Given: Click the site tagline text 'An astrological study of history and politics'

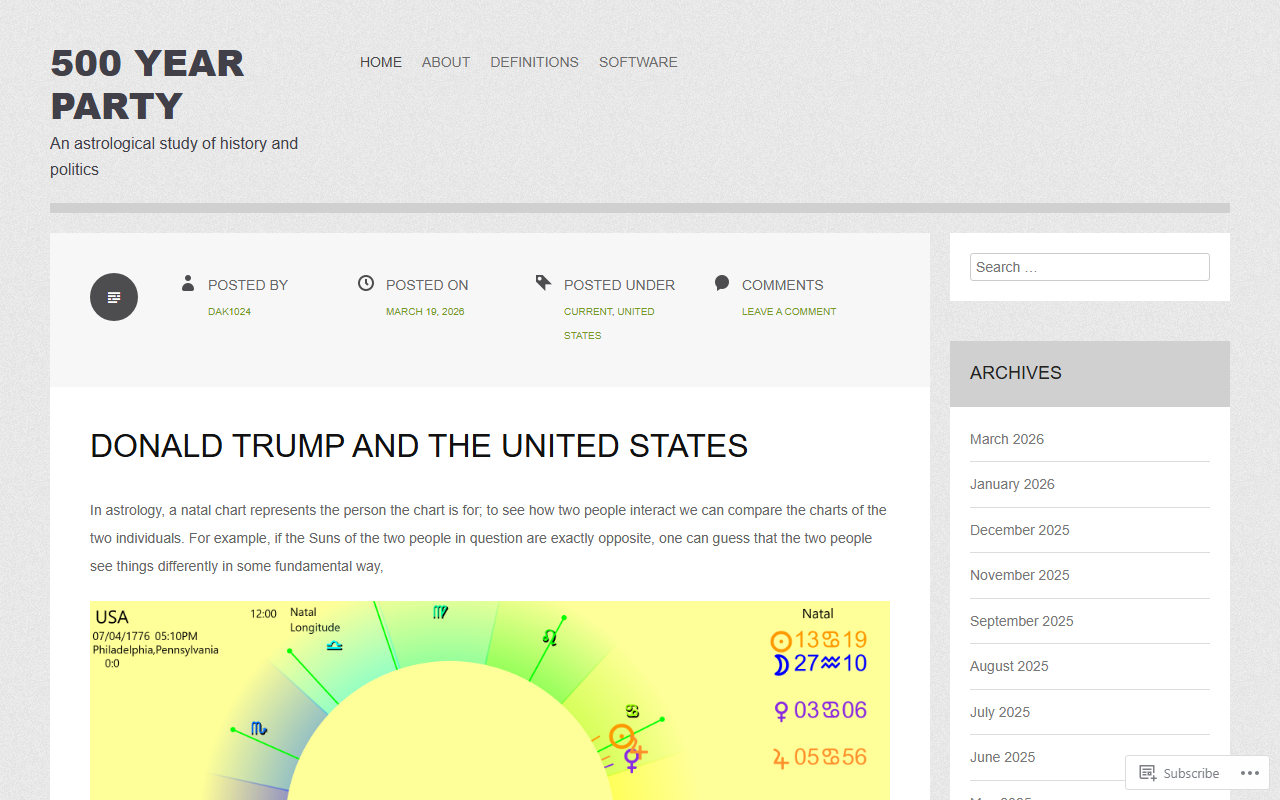Looking at the screenshot, I should click(174, 156).
